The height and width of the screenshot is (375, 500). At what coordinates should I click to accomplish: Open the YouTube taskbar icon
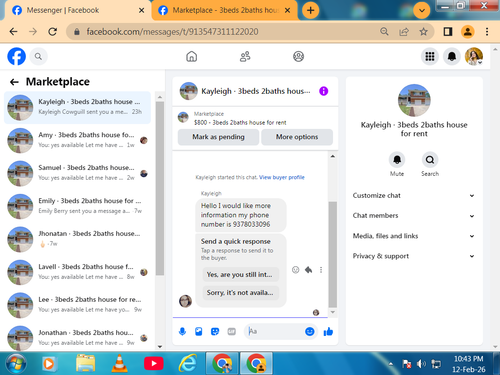153,363
